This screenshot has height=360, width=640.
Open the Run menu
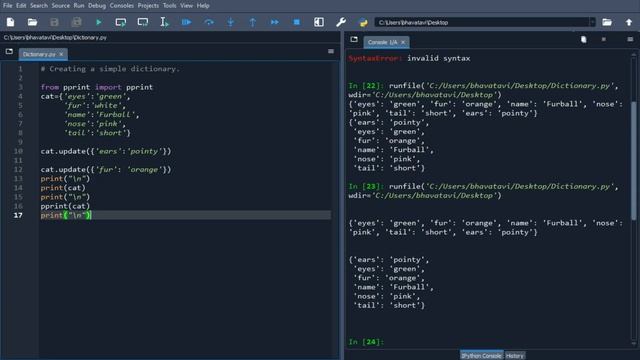[x=79, y=5]
